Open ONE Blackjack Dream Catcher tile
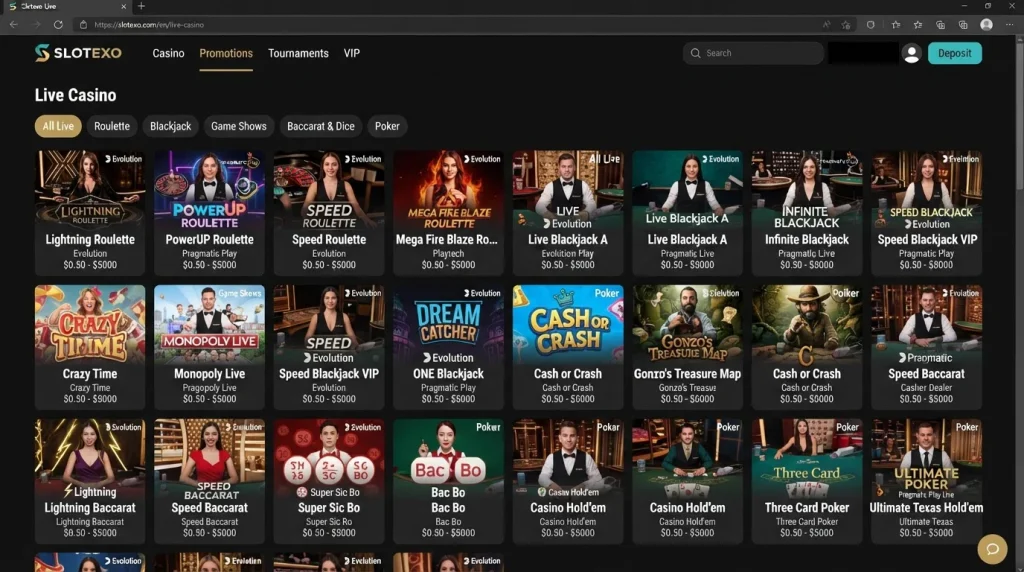Viewport: 1024px width, 572px height. coord(449,347)
